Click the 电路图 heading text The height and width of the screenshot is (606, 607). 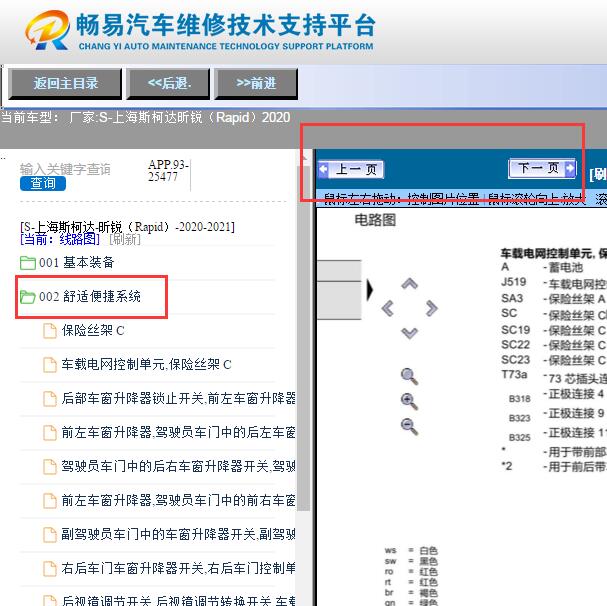(375, 220)
